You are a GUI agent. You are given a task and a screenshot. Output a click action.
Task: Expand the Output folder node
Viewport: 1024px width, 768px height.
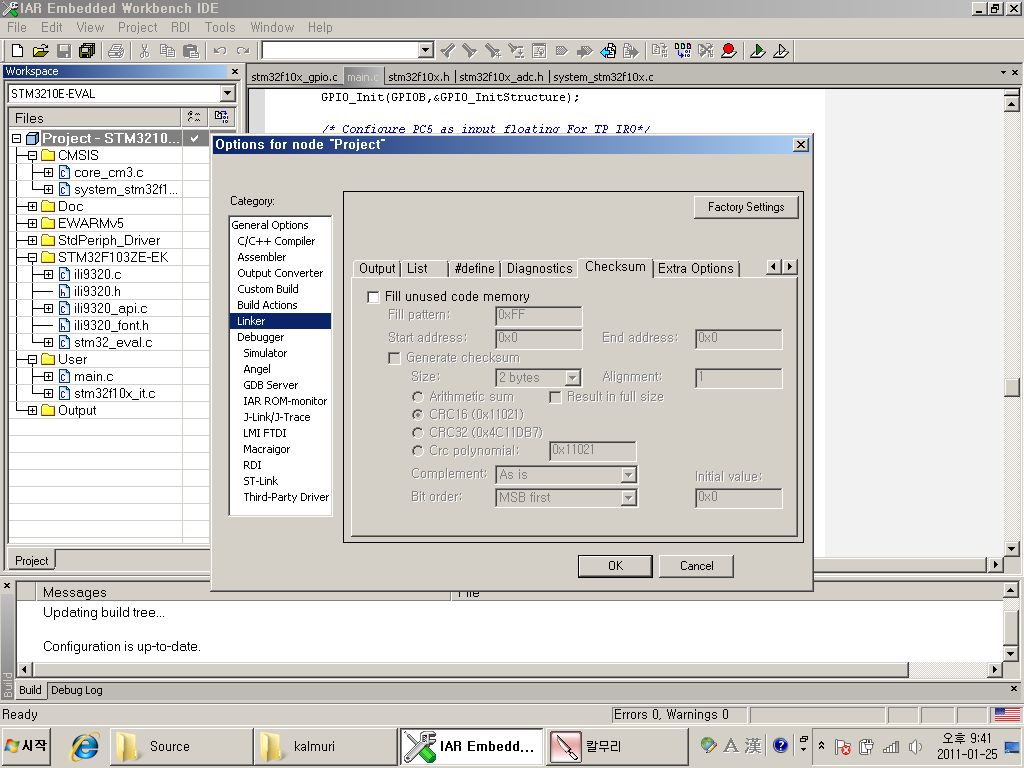click(32, 410)
